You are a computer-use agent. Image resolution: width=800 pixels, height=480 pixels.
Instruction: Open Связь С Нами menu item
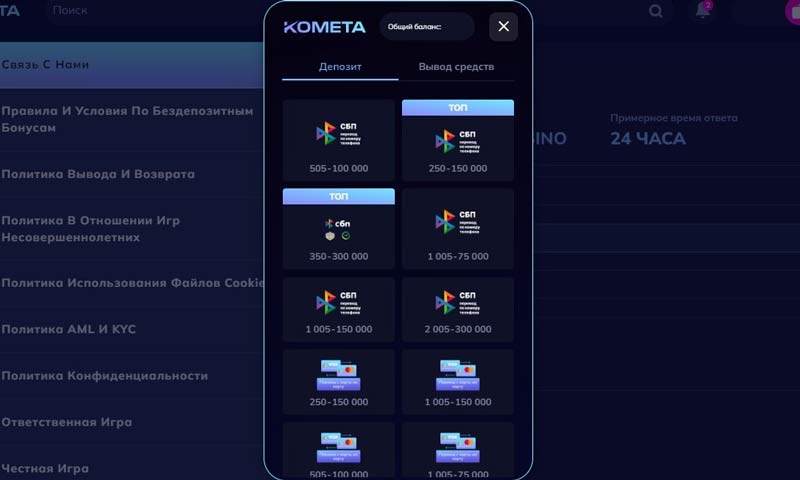pyautogui.click(x=132, y=65)
